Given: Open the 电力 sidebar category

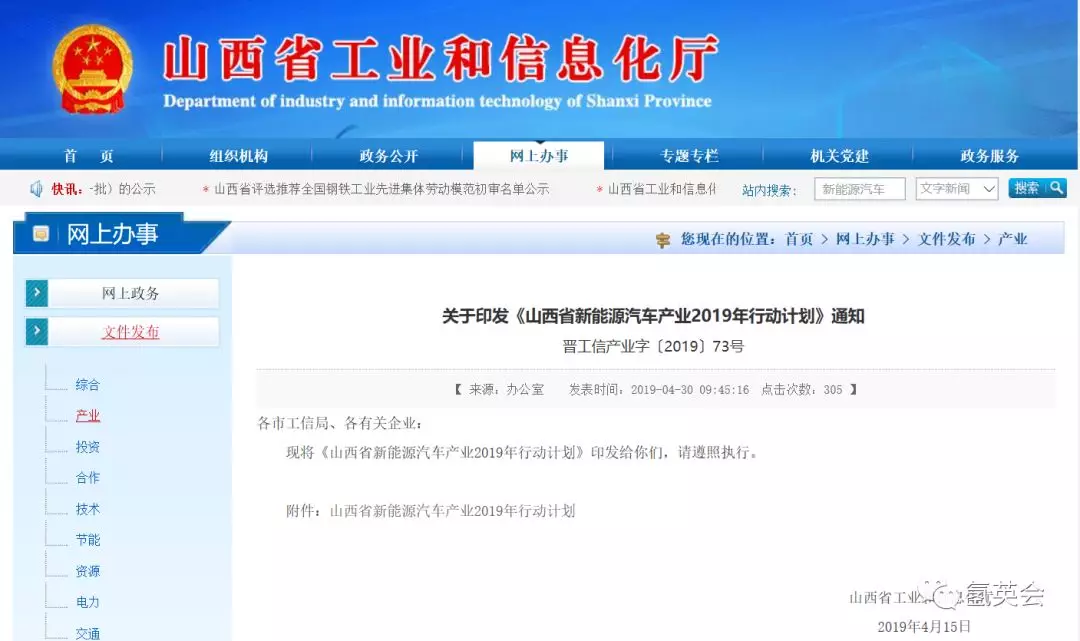Looking at the screenshot, I should 88,602.
